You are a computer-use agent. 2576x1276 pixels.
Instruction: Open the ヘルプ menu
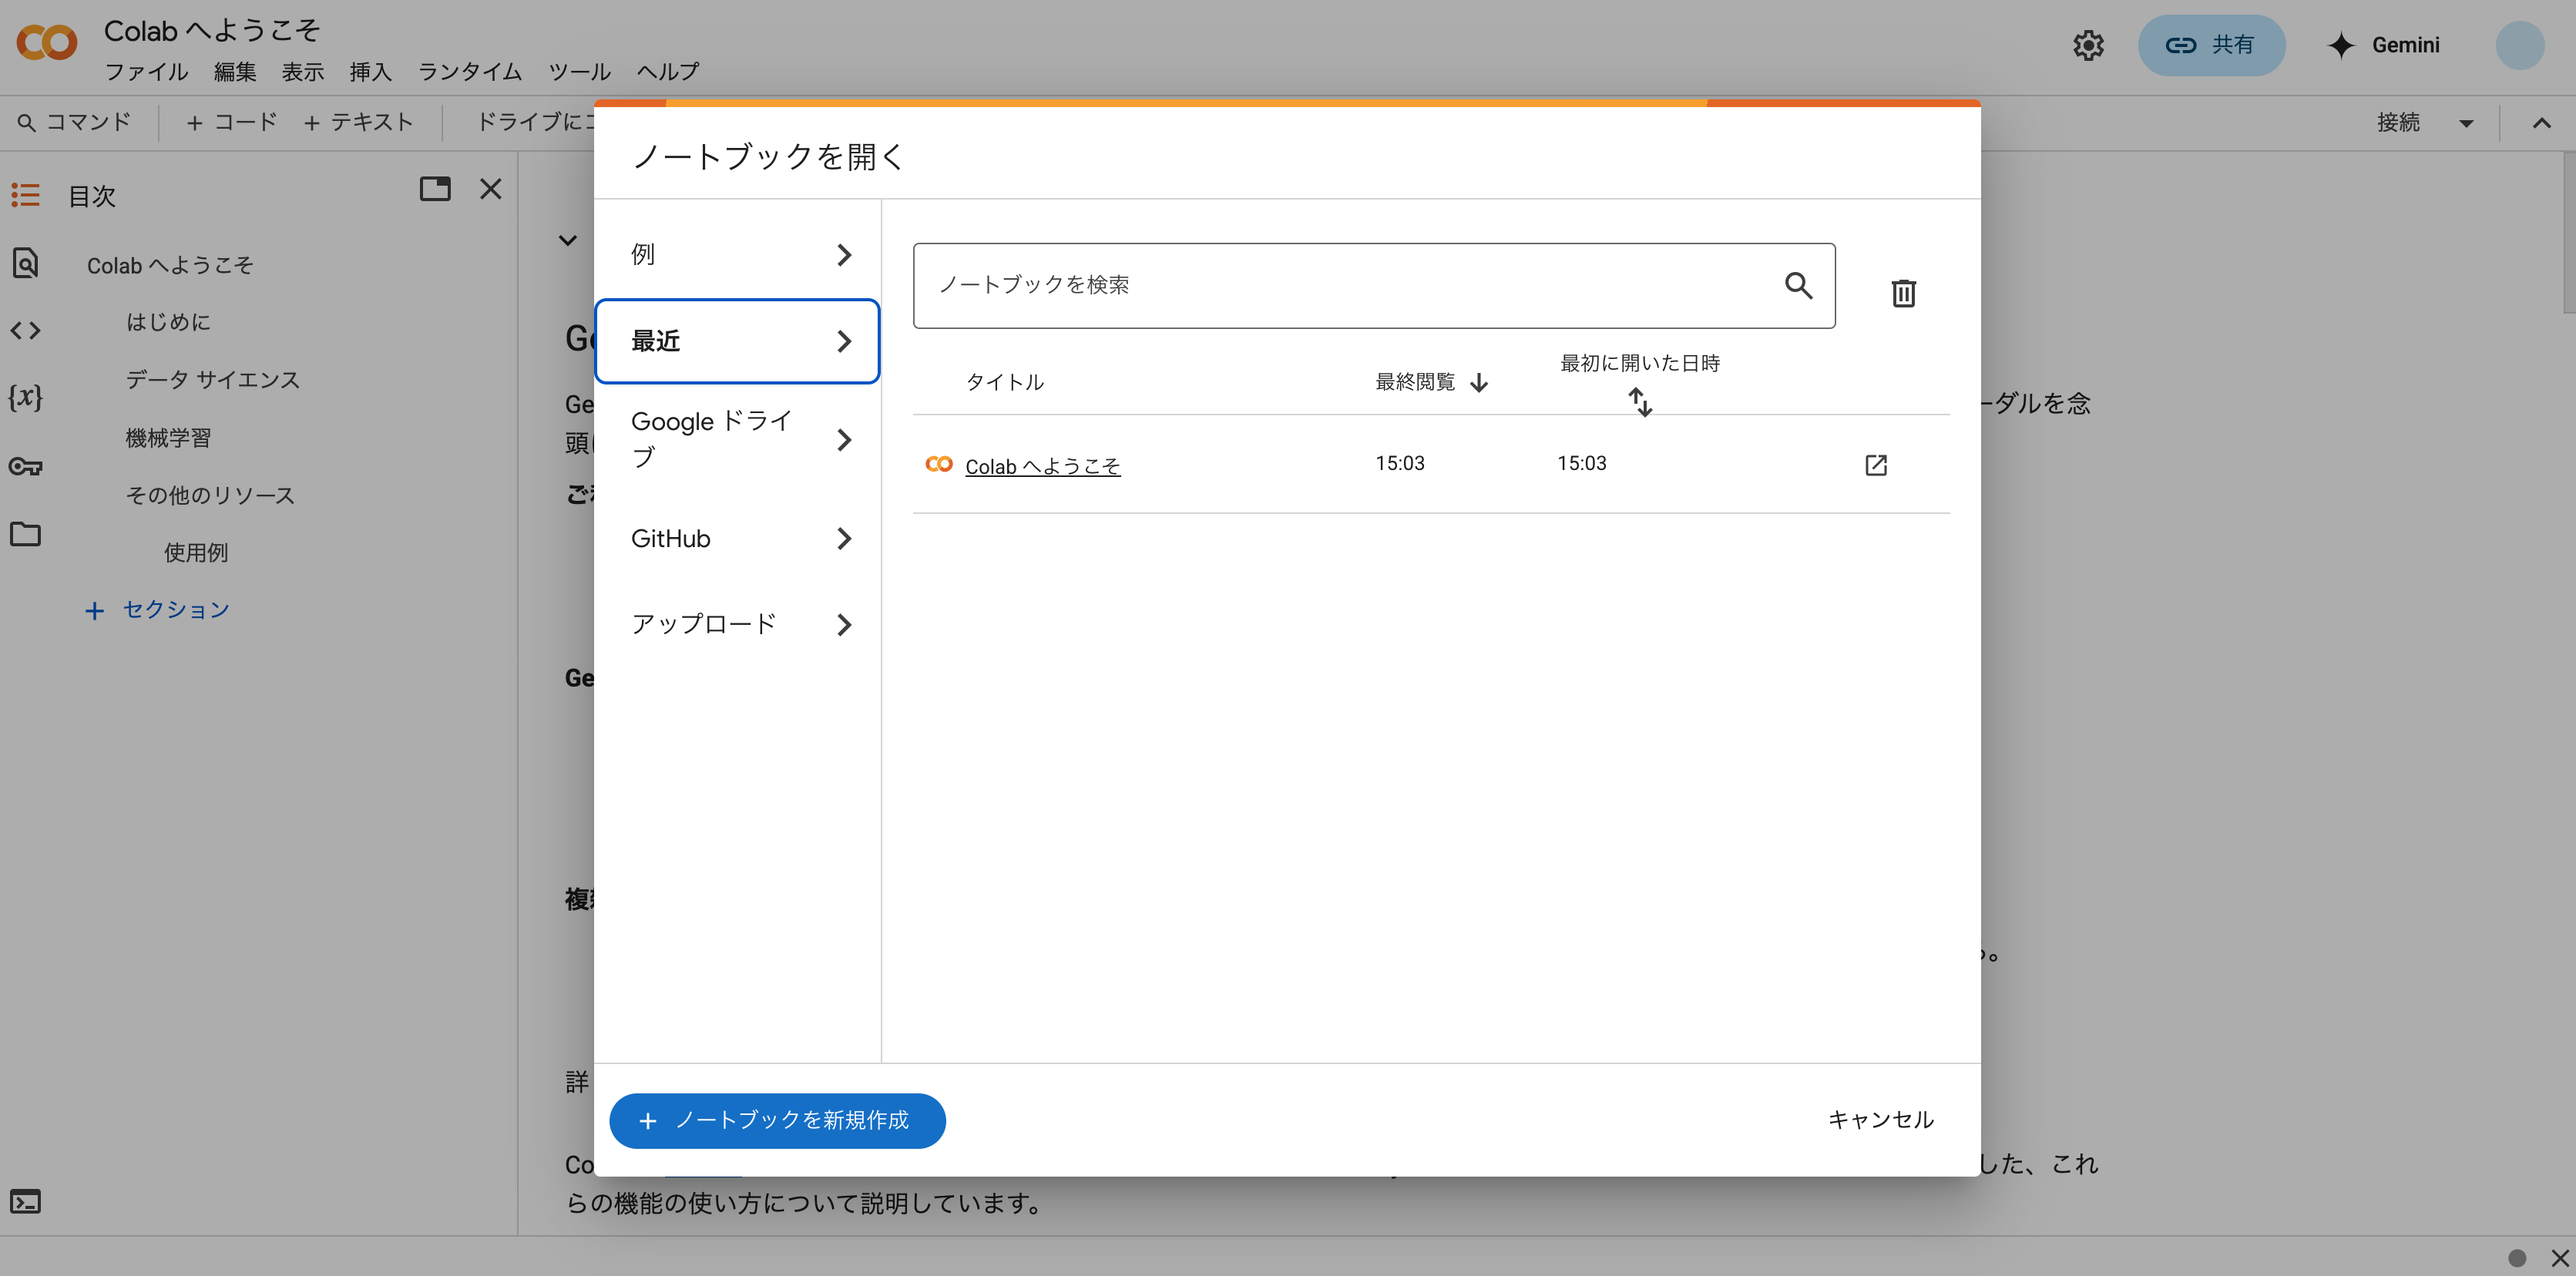[668, 72]
